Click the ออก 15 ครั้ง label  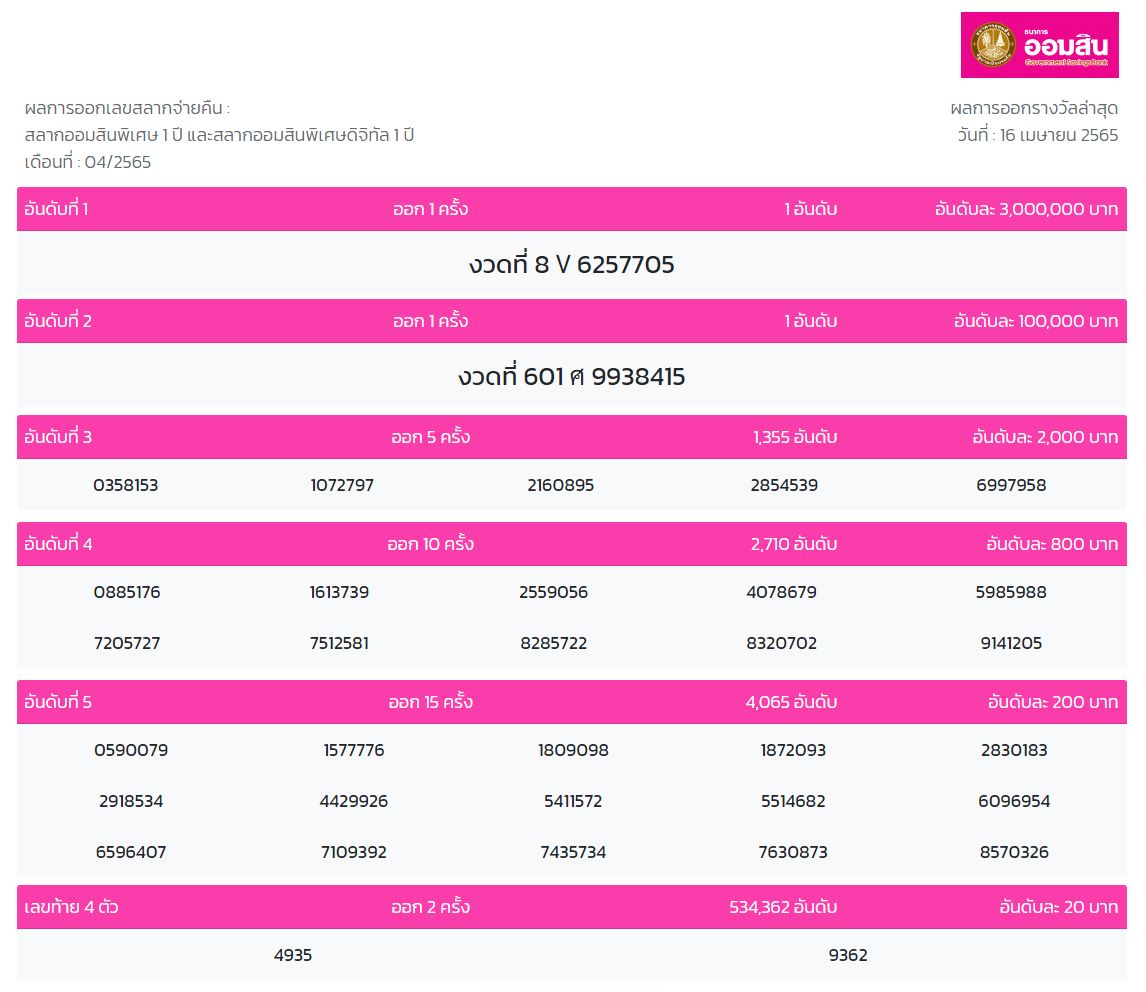430,702
